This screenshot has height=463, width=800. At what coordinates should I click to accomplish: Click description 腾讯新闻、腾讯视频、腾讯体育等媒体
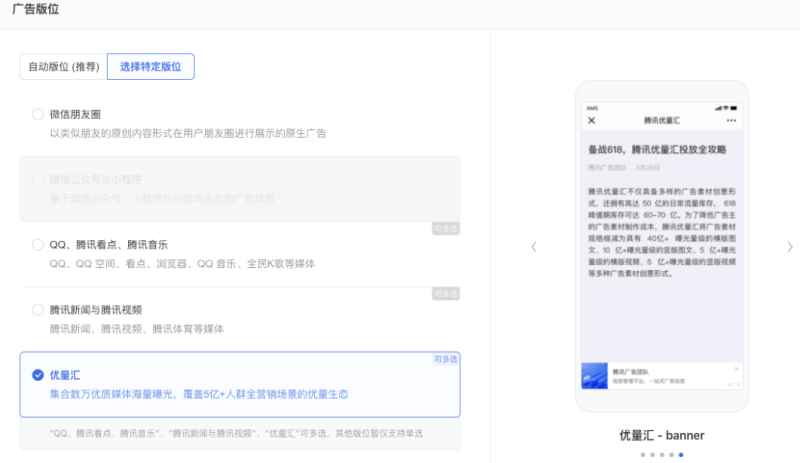(x=137, y=329)
